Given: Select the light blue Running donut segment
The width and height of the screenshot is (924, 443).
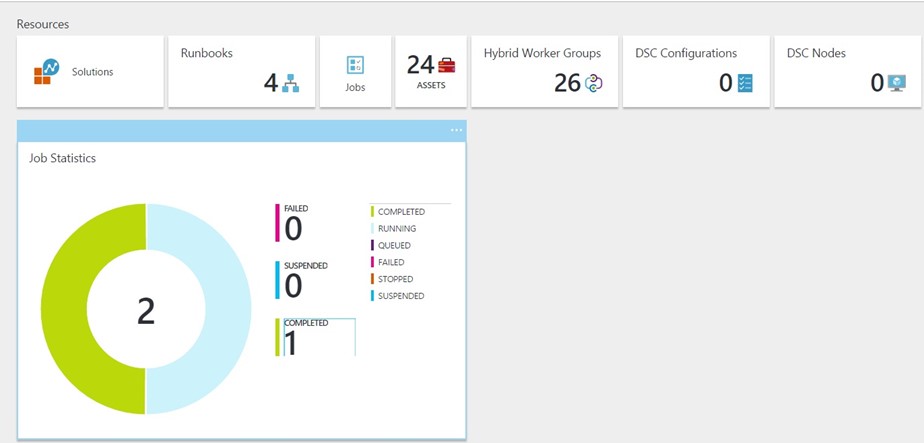Looking at the screenshot, I should [229, 309].
